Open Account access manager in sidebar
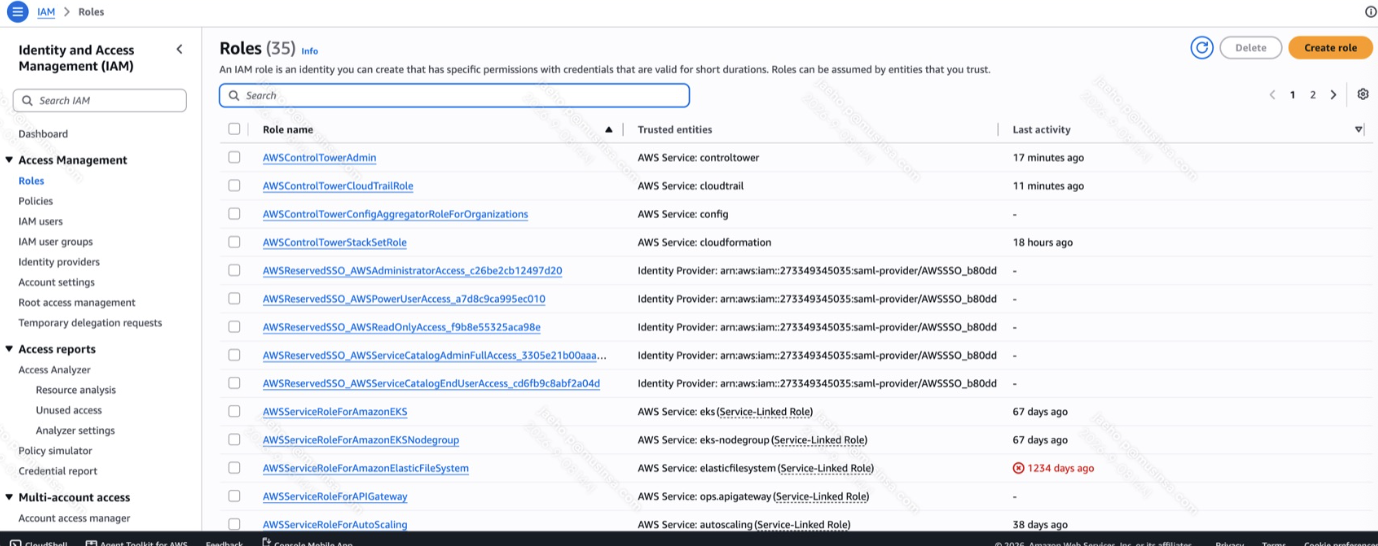 click(x=74, y=518)
